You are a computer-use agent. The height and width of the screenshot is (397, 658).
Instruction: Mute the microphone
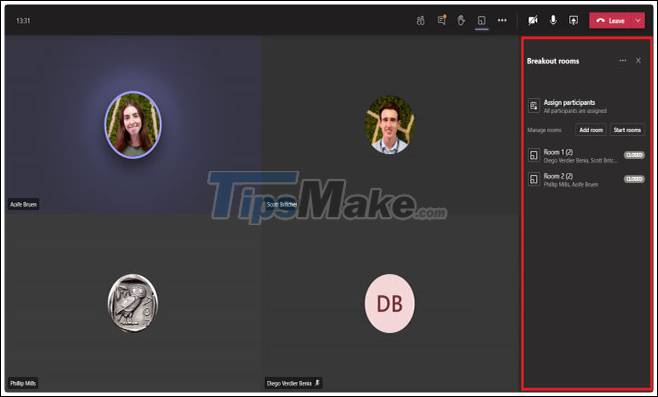(553, 20)
